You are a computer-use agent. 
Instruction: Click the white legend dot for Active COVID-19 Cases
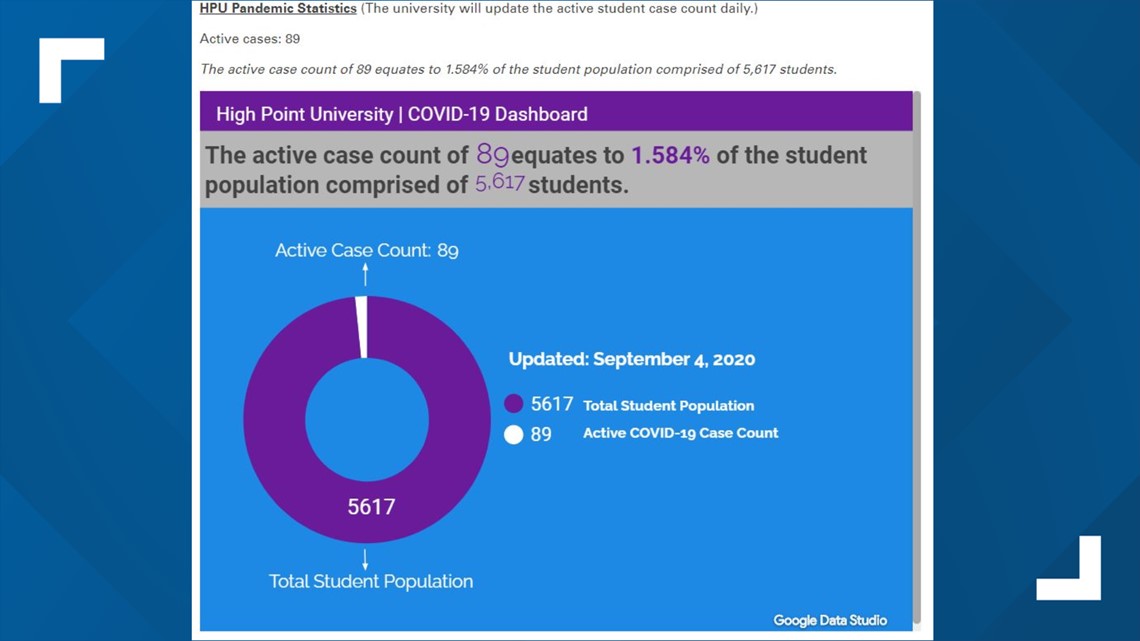pos(514,434)
